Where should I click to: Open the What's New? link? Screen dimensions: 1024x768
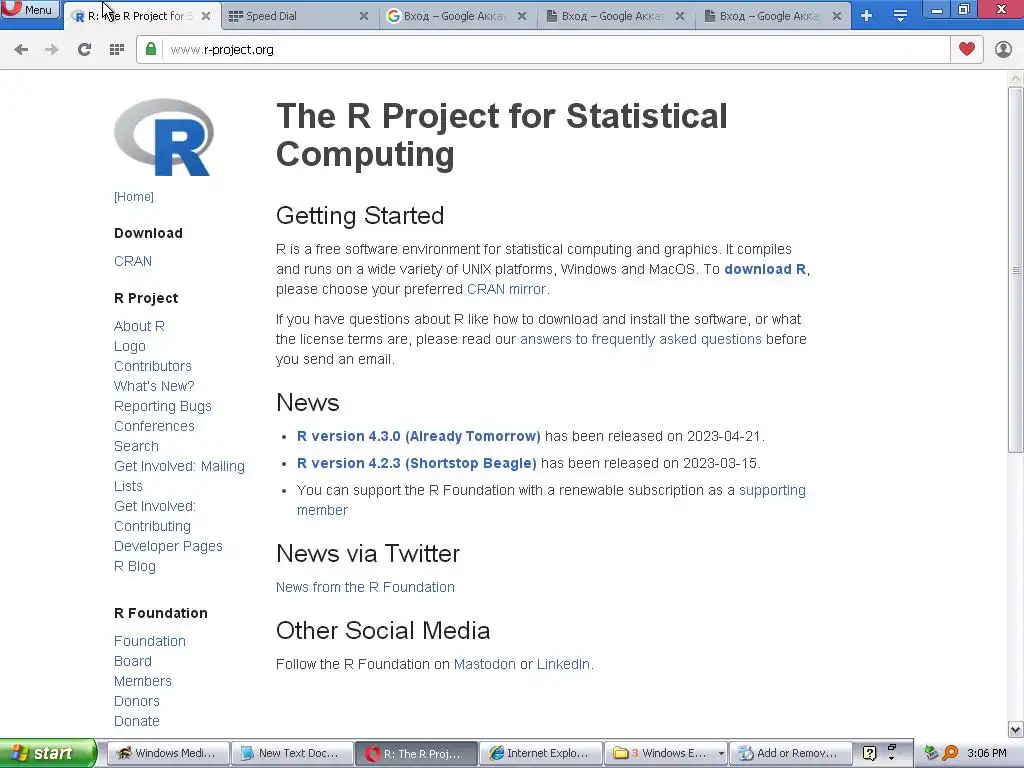(154, 386)
